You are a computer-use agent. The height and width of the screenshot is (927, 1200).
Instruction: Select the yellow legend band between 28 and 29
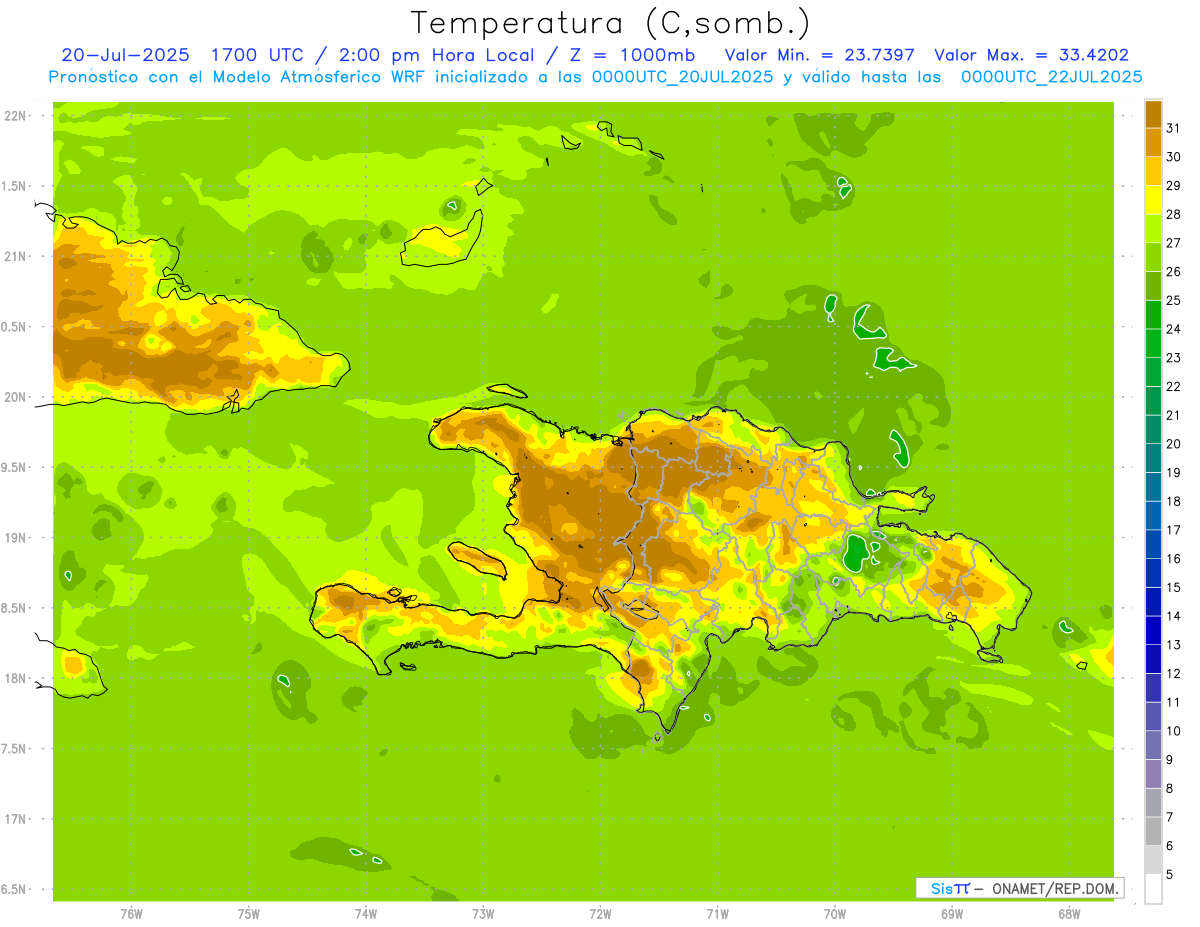point(1153,199)
